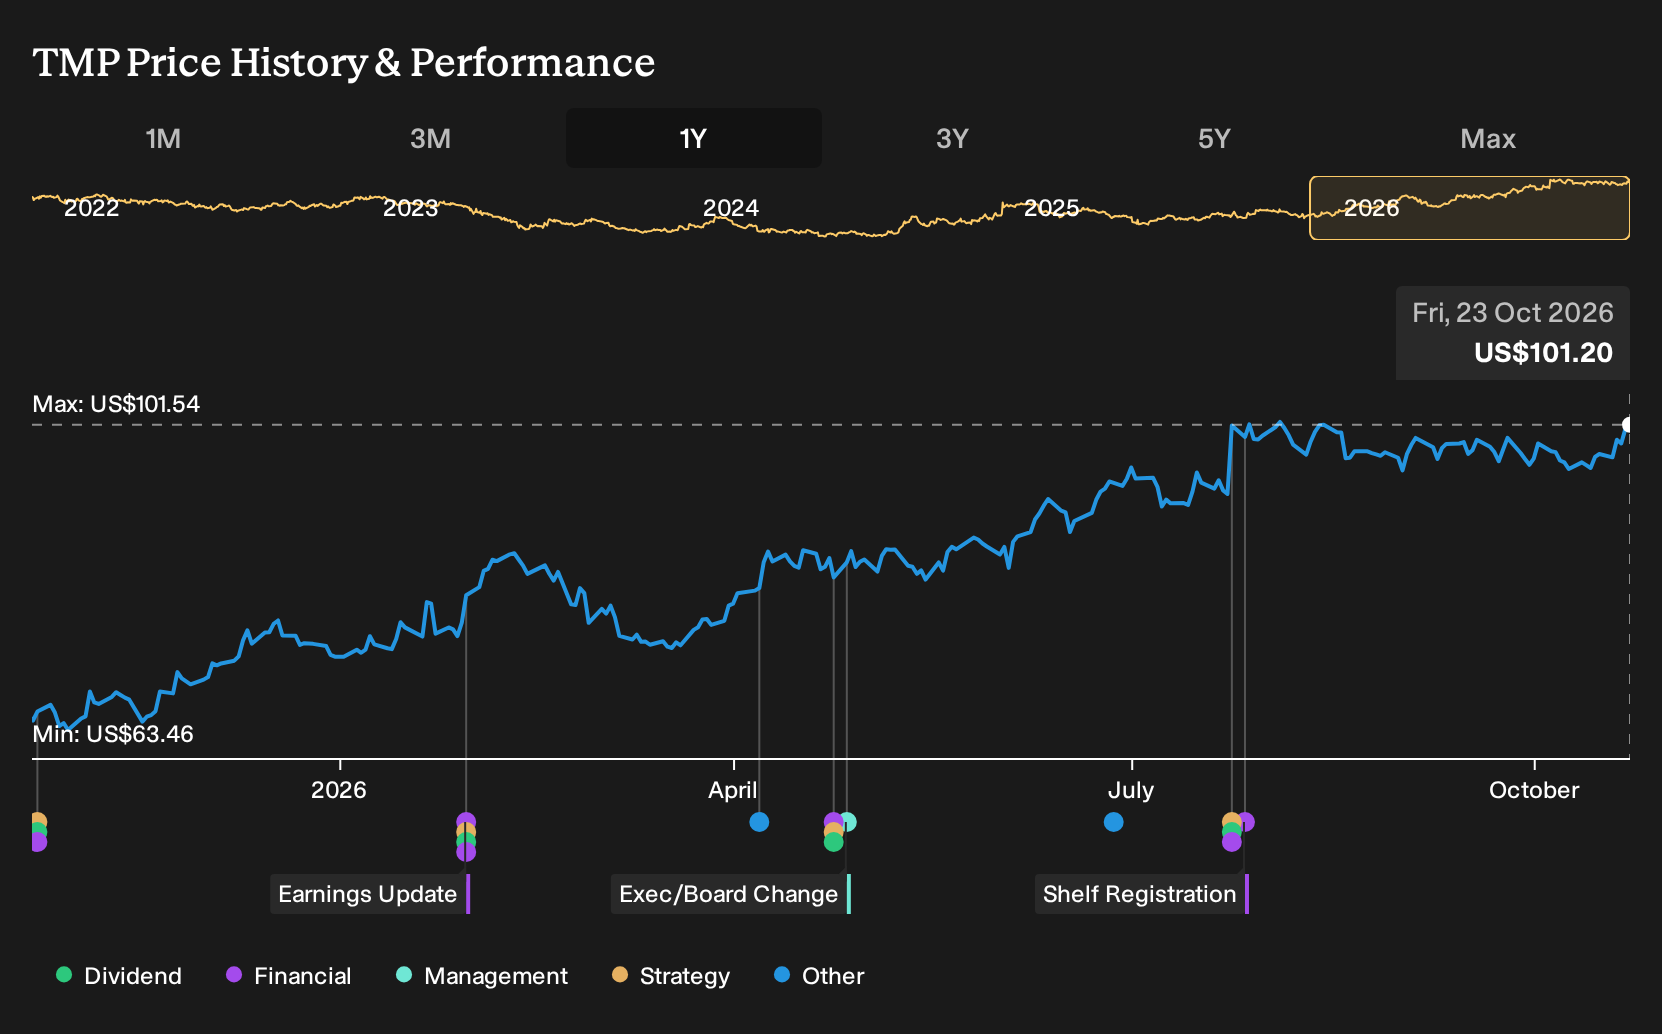Show the Max price history range
Screen dimensions: 1662x1034
(1488, 138)
